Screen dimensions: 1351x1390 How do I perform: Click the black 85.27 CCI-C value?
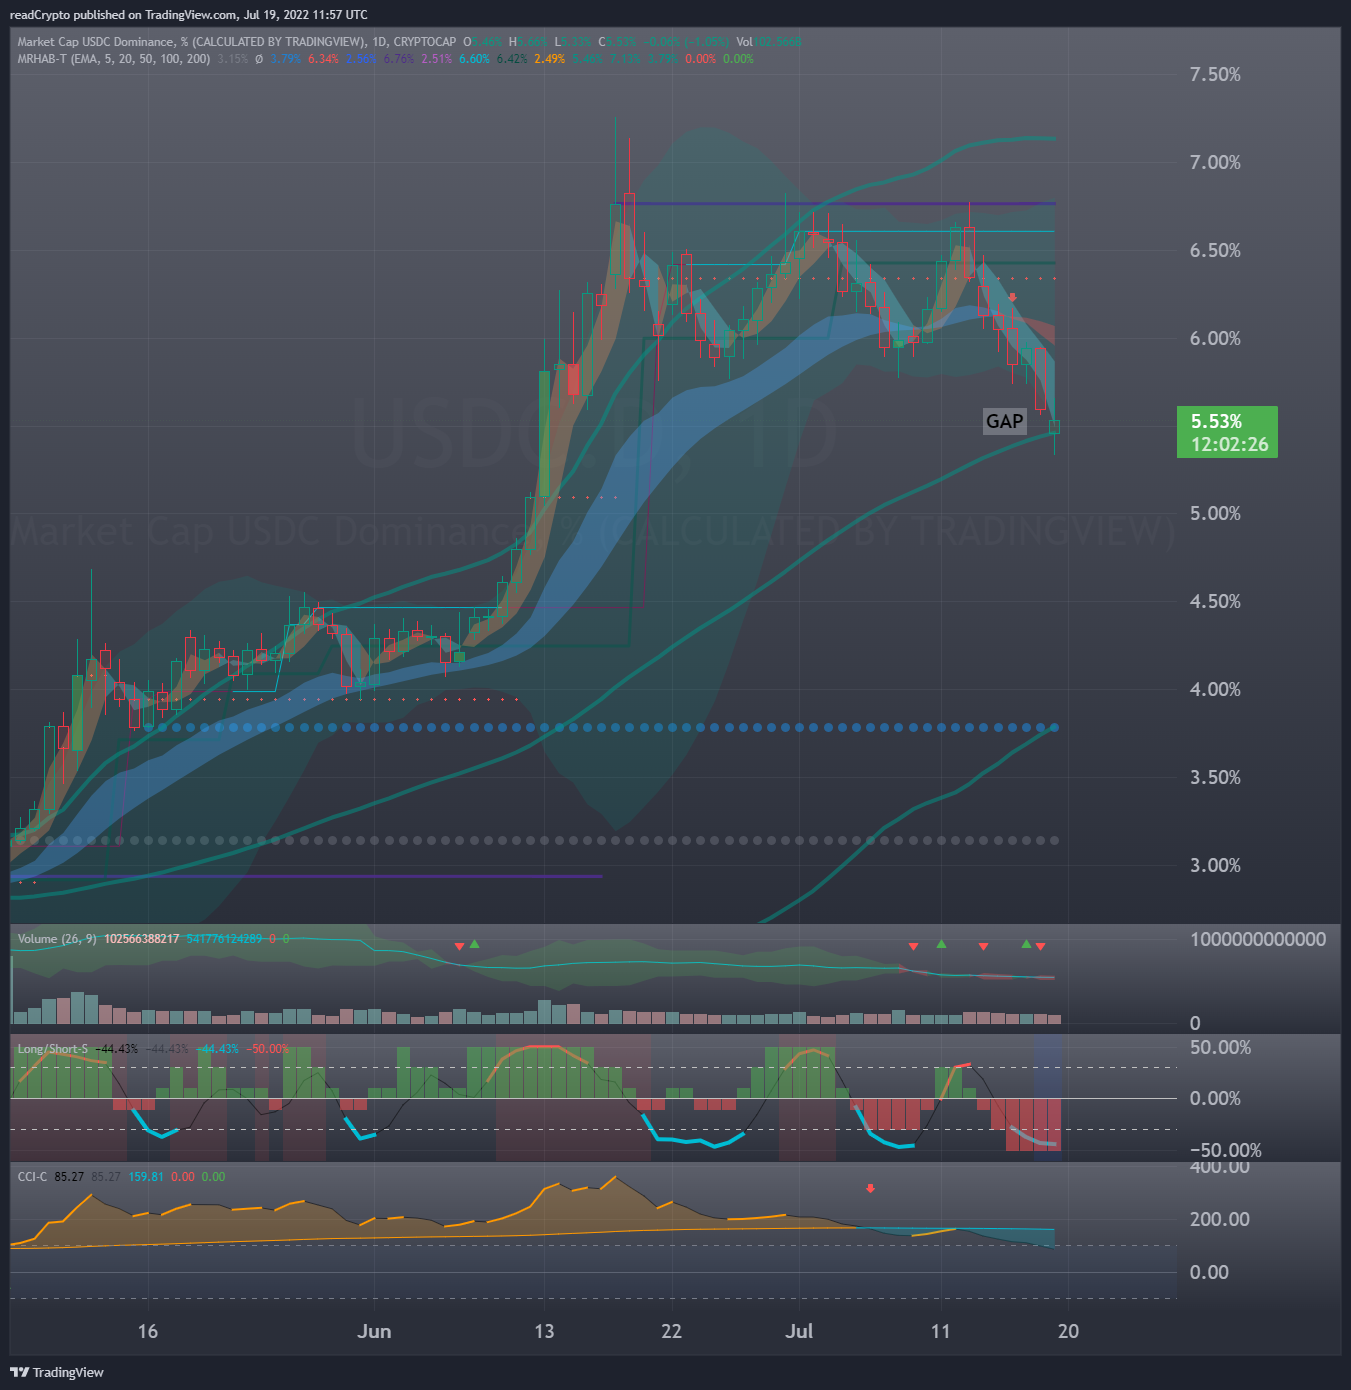tap(69, 1177)
